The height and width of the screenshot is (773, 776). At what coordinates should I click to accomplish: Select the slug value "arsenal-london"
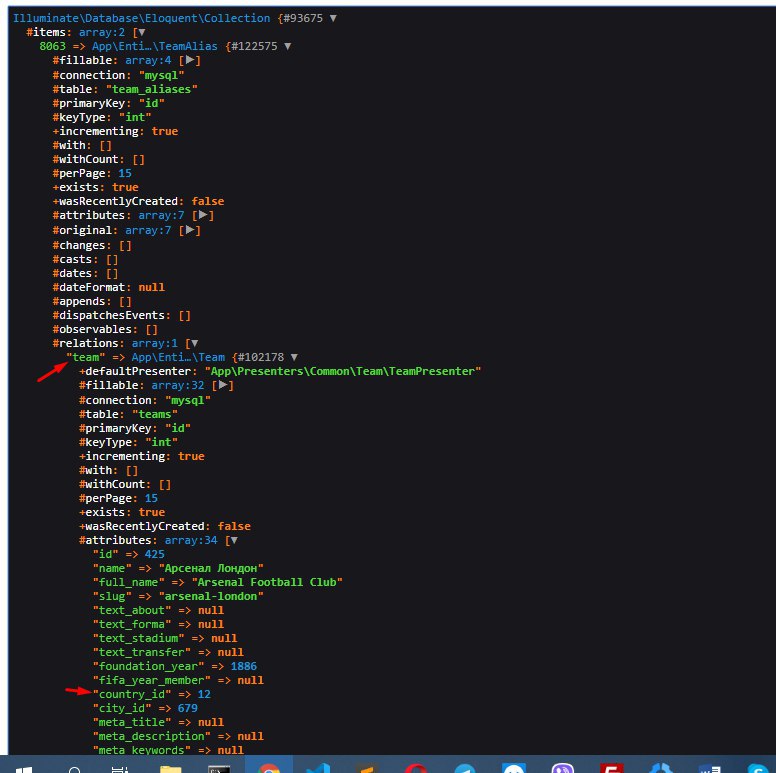coord(211,596)
